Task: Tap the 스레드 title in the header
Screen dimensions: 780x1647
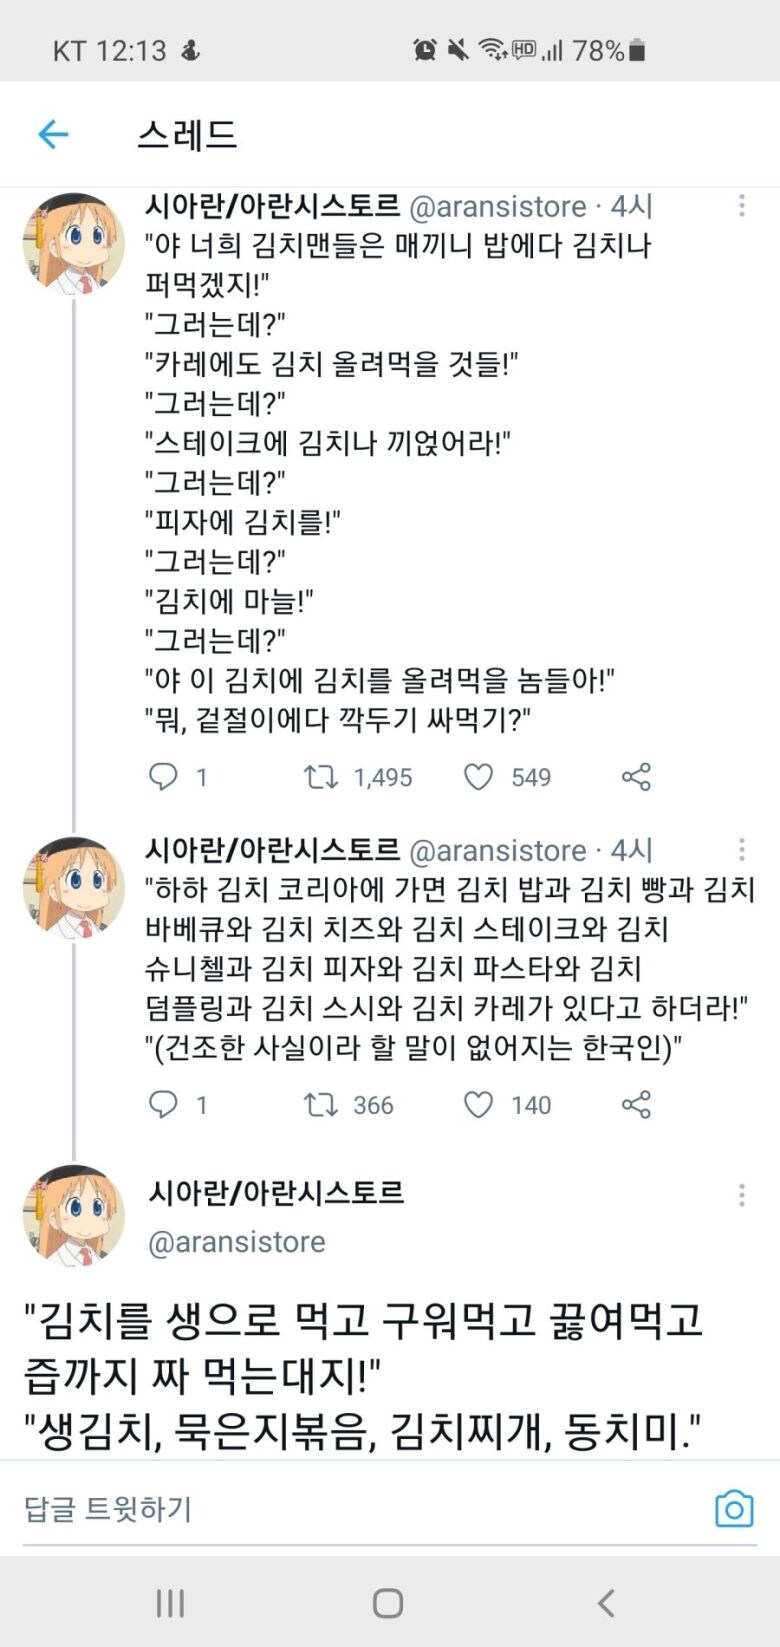Action: point(186,135)
